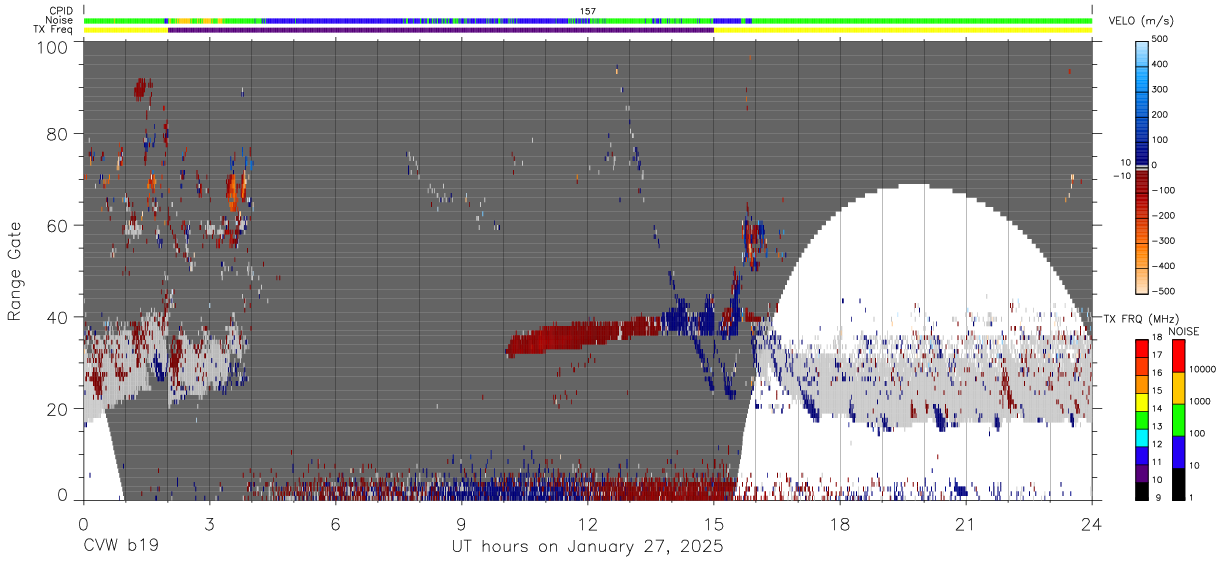This screenshot has width=1228, height=567.
Task: Click the Range Gate axis title
Action: [15, 271]
